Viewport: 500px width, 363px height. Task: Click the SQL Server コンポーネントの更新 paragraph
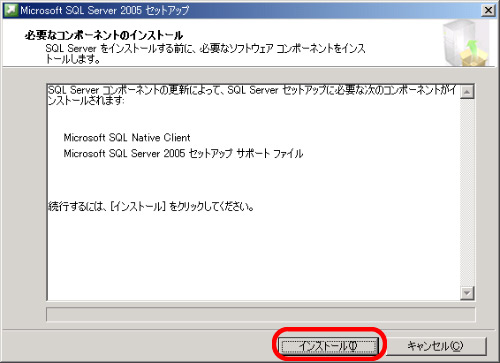[252, 95]
